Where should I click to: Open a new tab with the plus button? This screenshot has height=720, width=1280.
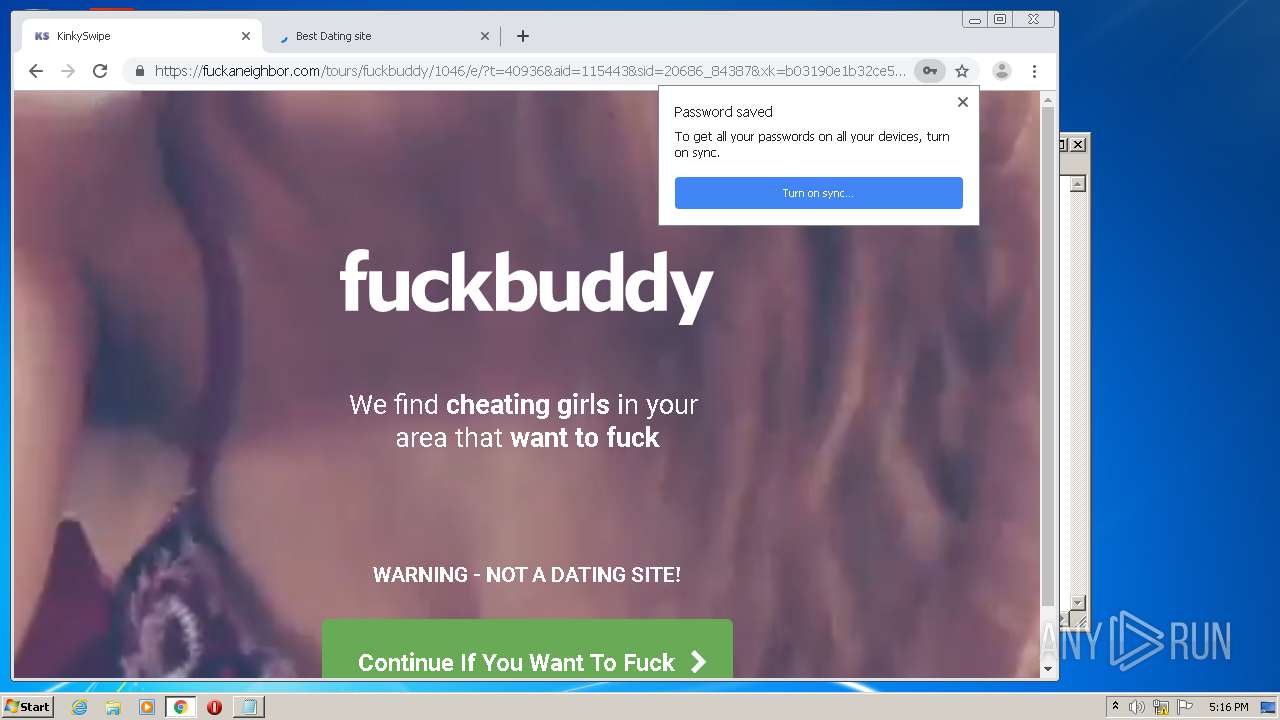(523, 36)
